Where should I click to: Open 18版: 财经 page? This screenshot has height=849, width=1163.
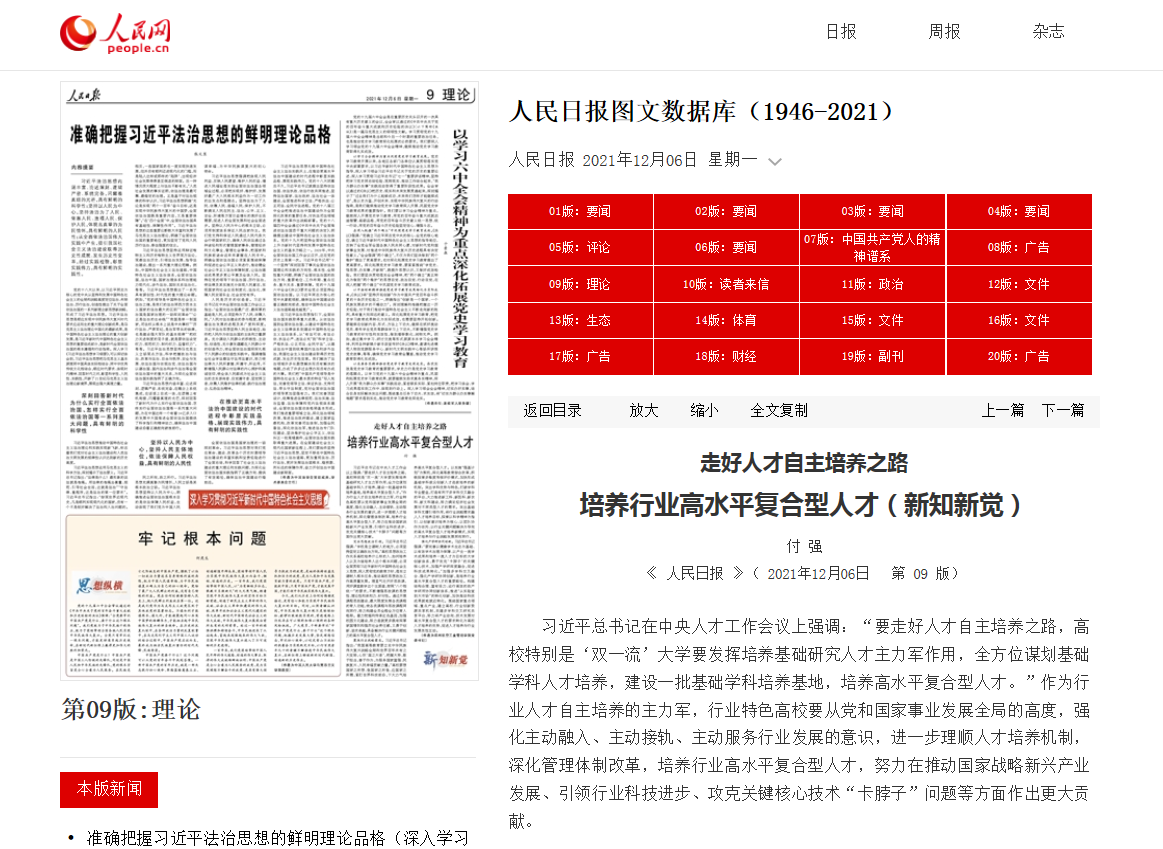pyautogui.click(x=726, y=356)
